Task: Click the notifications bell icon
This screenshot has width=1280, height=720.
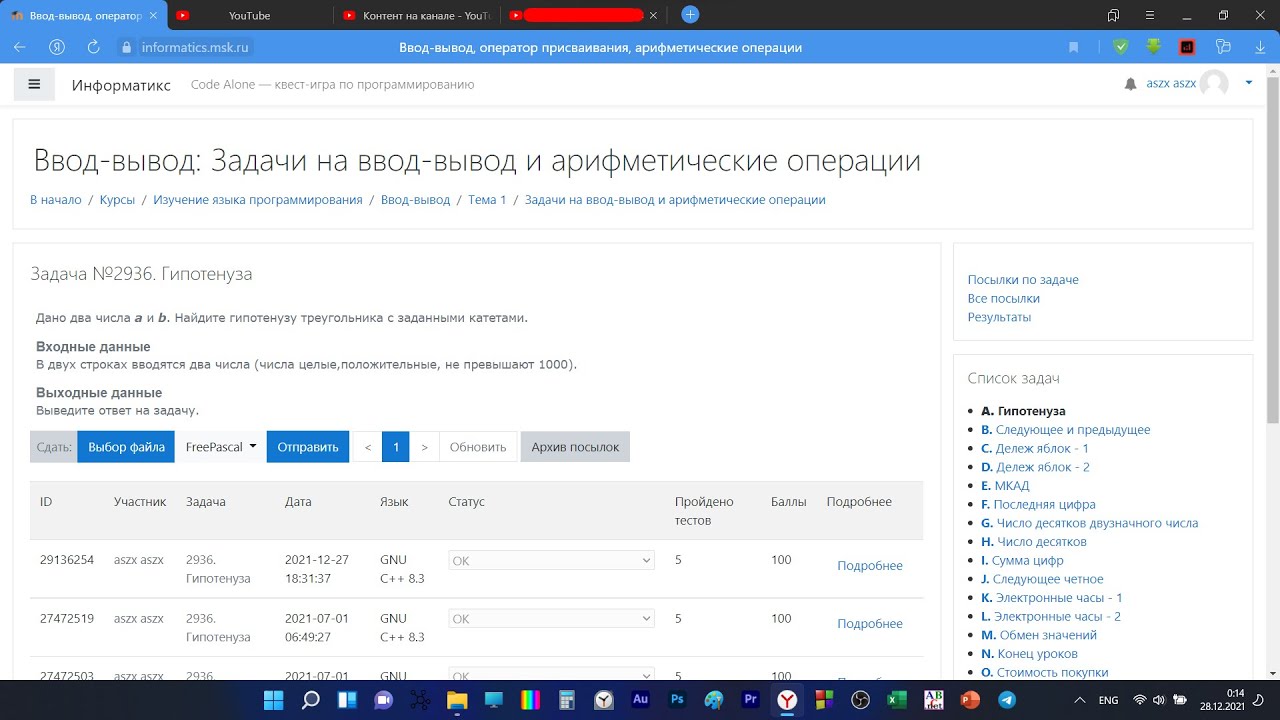Action: 1131,84
